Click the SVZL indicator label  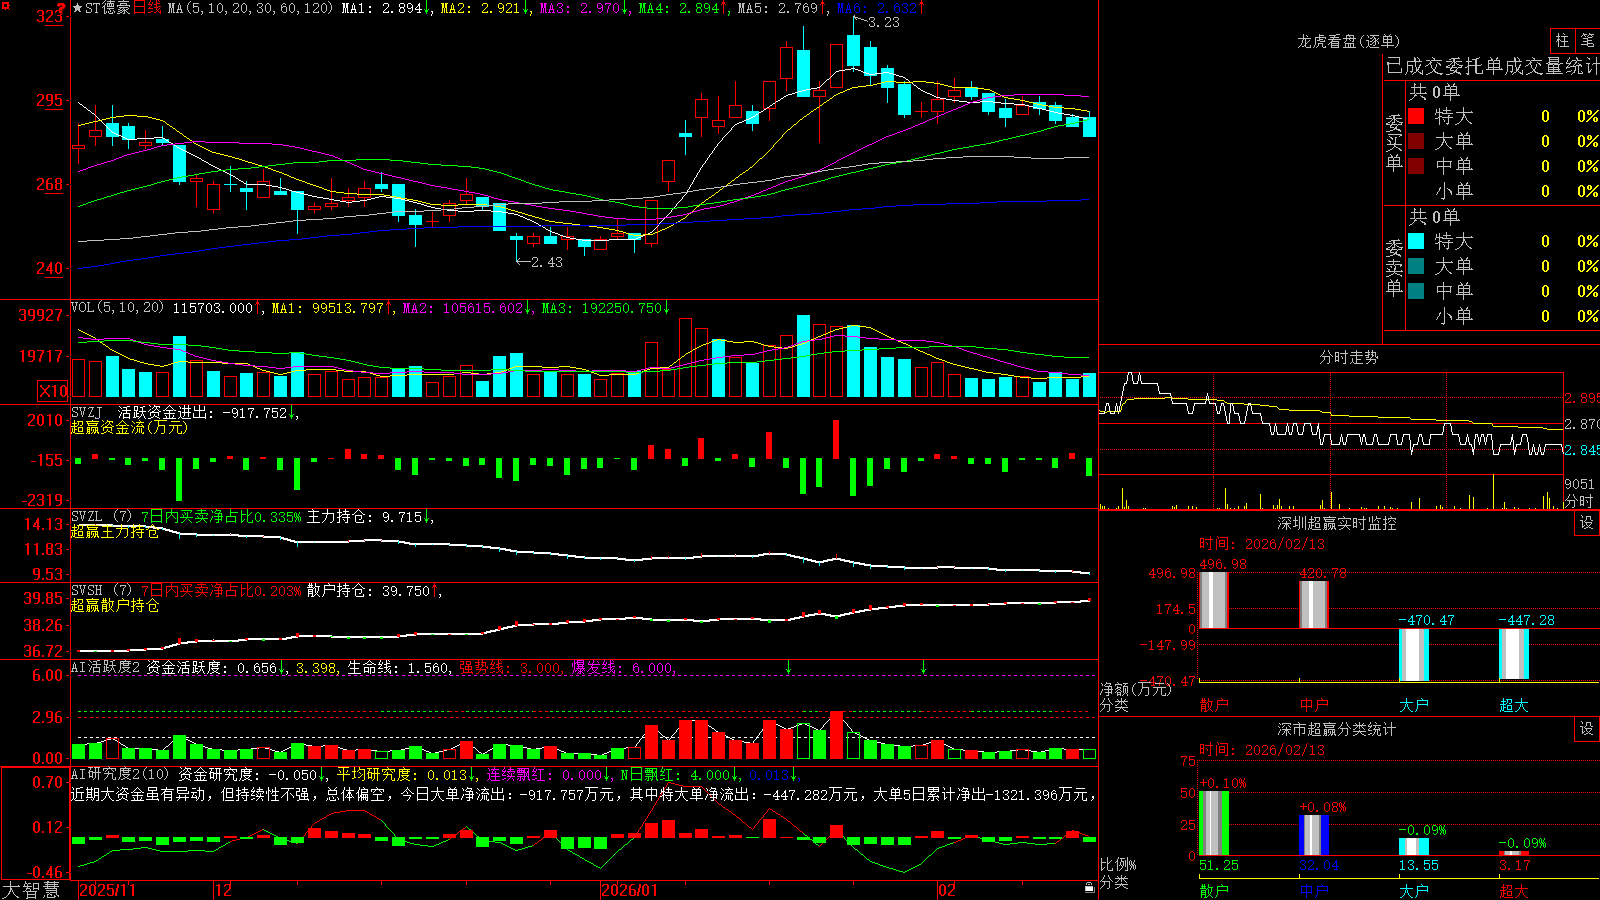coord(87,517)
